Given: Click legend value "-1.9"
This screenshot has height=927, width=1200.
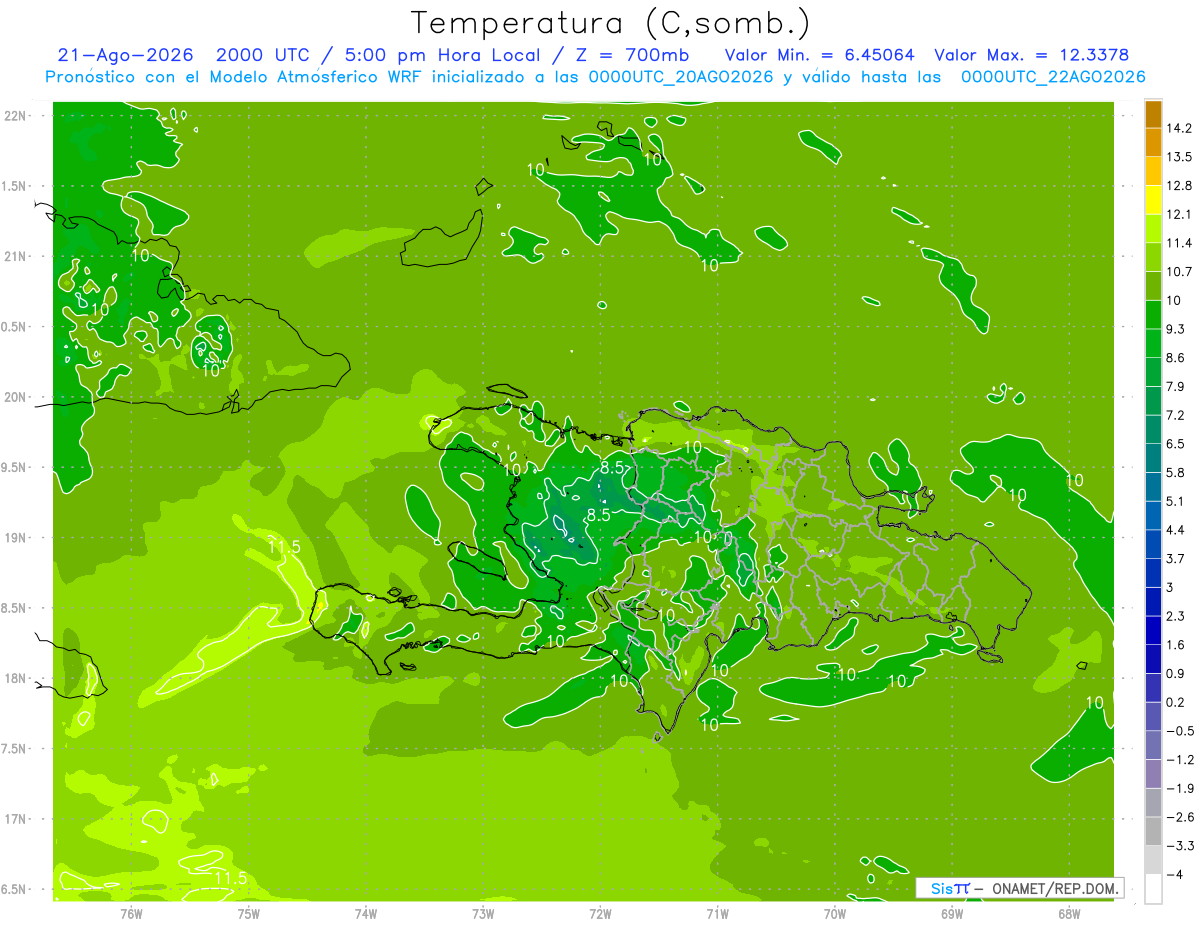Looking at the screenshot, I should click(x=1179, y=788).
